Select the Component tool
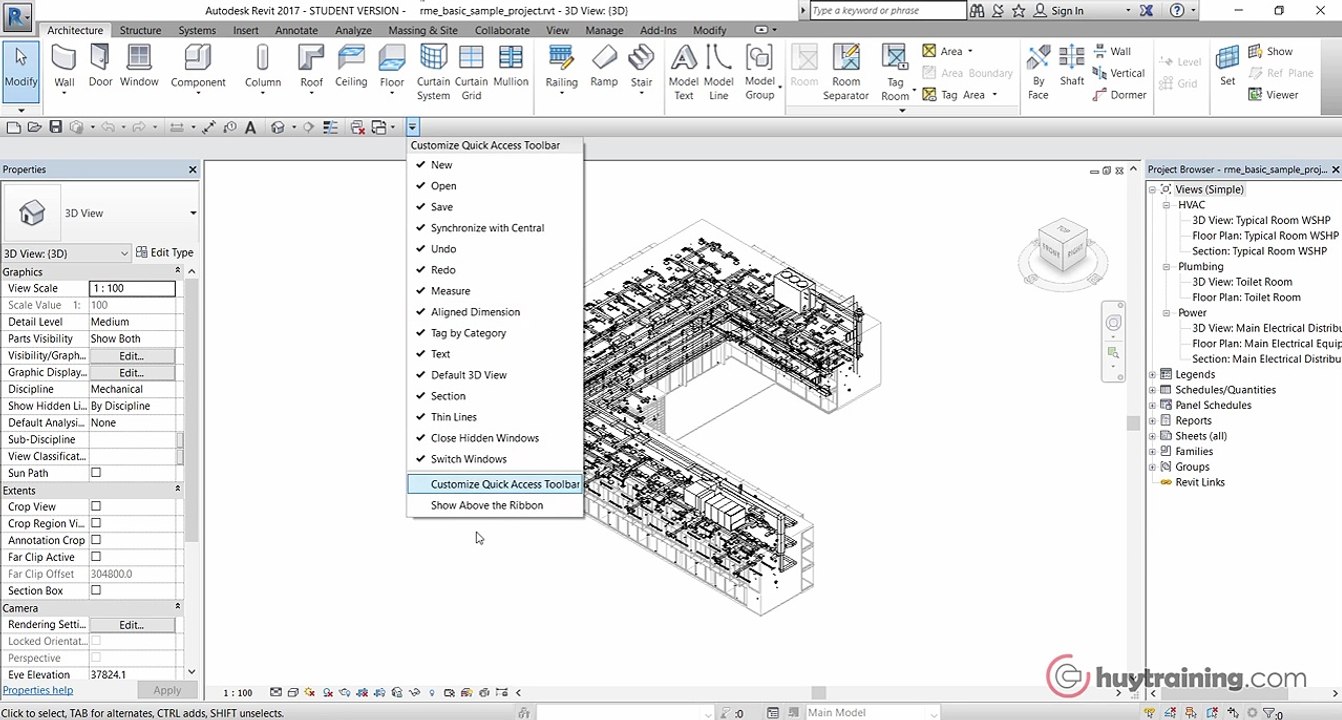Screen dimensions: 1342x720 point(198,68)
